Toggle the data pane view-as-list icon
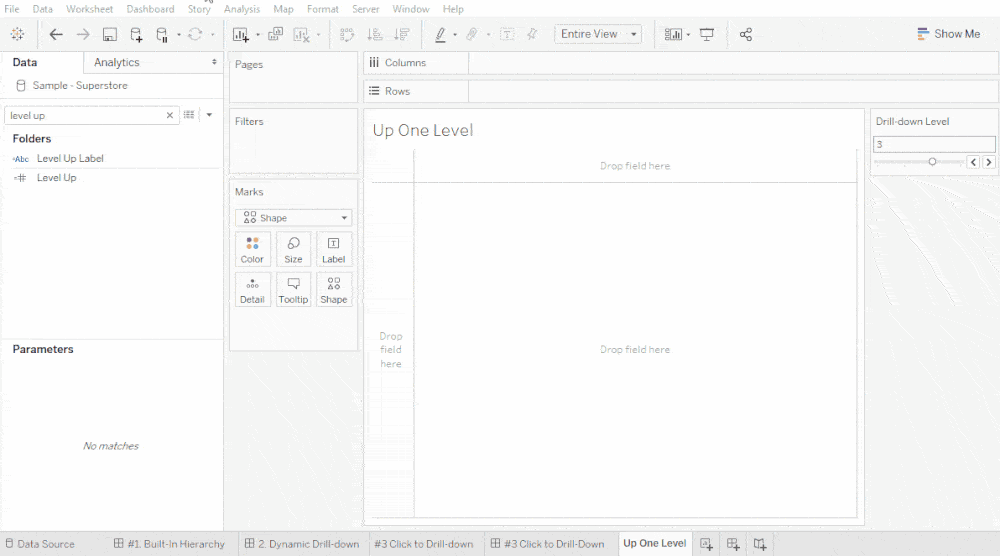 189,115
